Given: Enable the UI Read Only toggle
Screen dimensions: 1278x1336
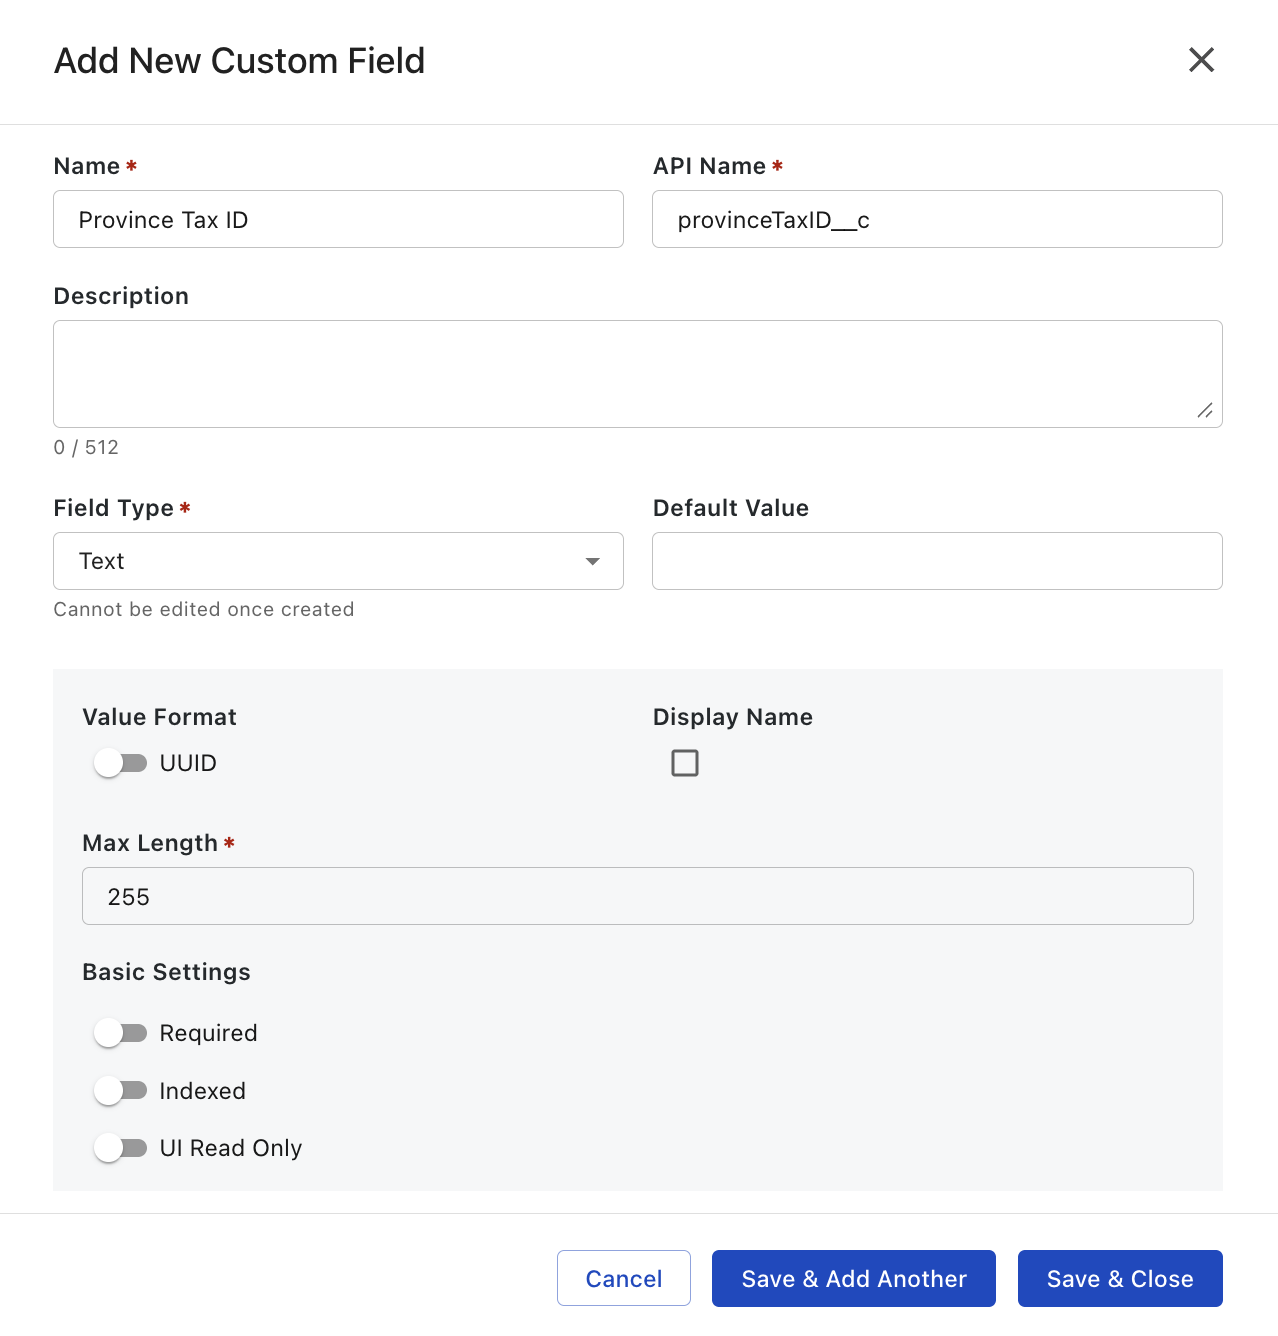Looking at the screenshot, I should click(120, 1148).
